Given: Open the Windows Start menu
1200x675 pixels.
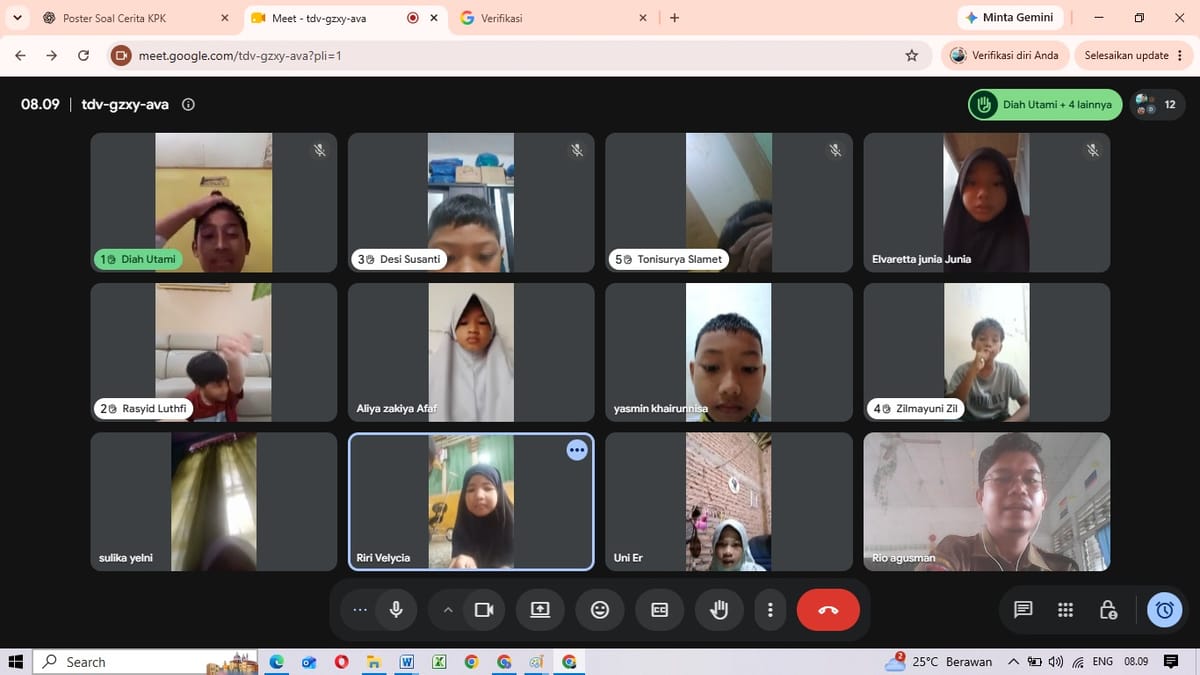Looking at the screenshot, I should click(x=16, y=662).
